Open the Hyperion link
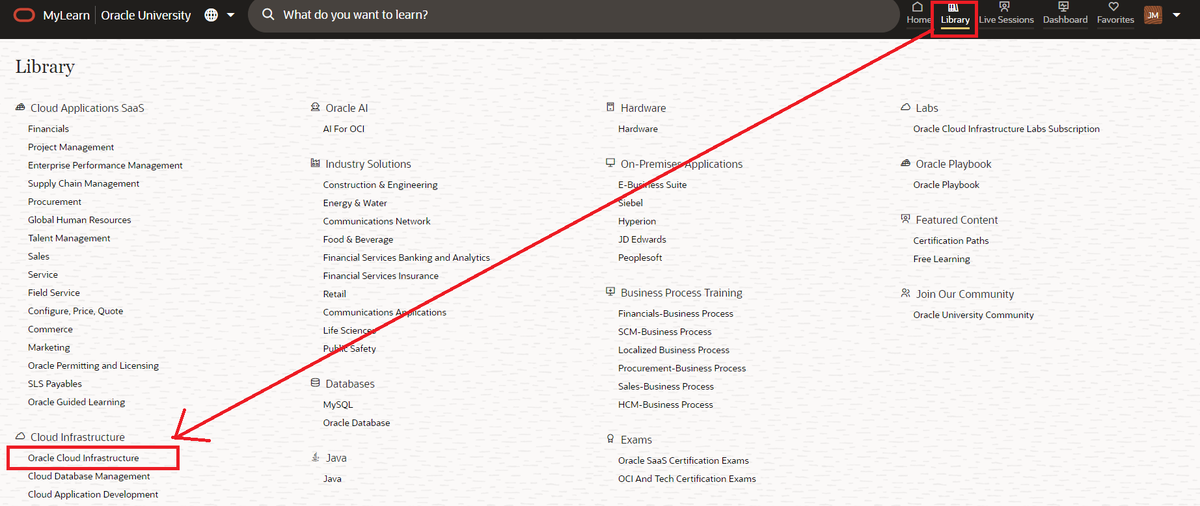Viewport: 1200px width, 506px height. coord(637,222)
